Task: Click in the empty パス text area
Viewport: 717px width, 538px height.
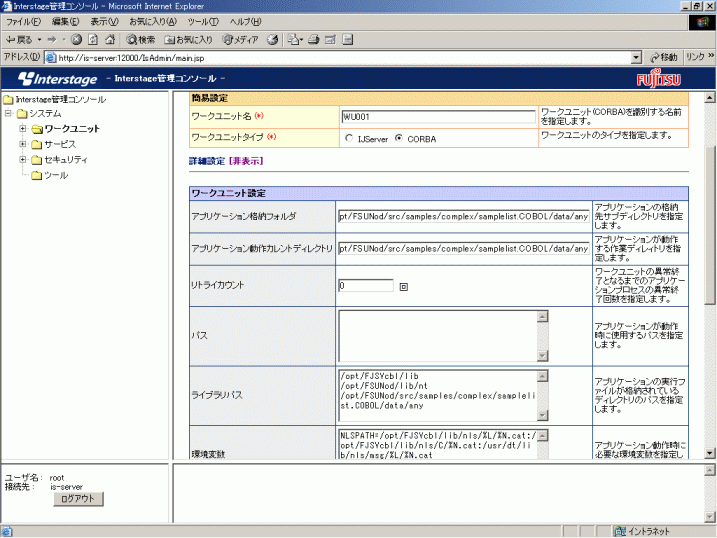Action: tap(438, 336)
